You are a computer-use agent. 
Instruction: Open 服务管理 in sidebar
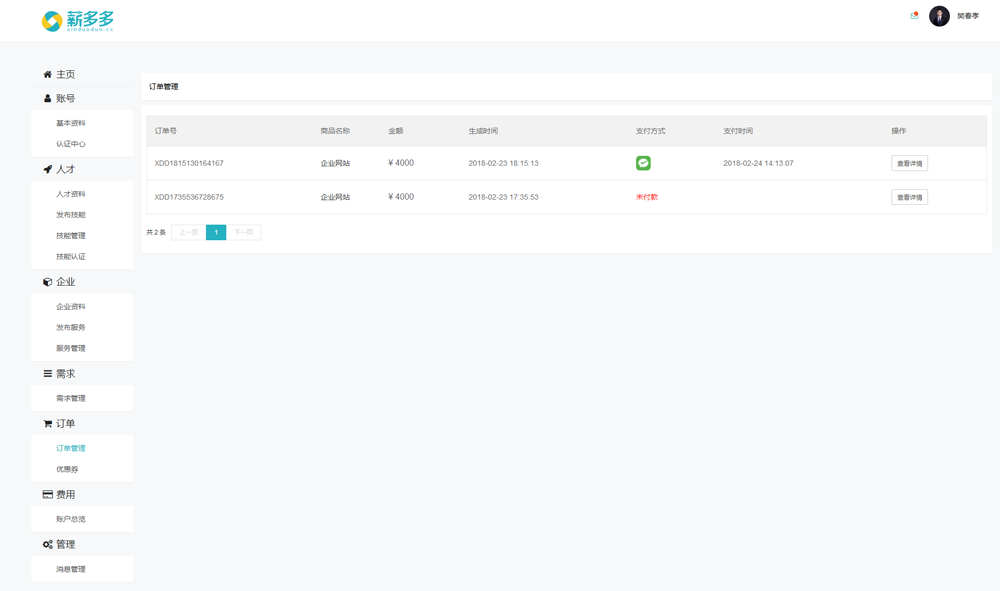click(71, 348)
